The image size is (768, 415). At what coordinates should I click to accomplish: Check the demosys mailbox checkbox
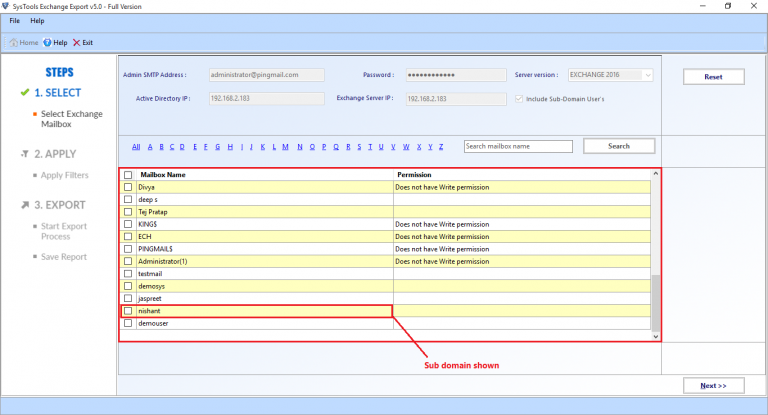click(128, 286)
